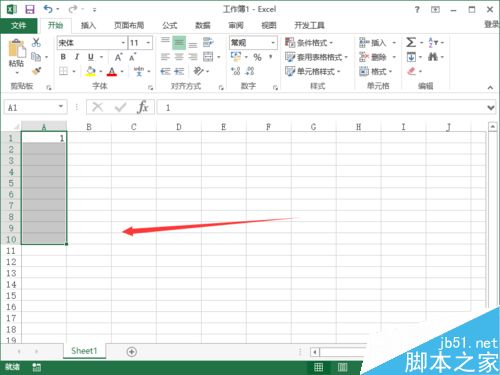This screenshot has height=375, width=500.
Task: Center text horizontally
Action: coord(179,57)
